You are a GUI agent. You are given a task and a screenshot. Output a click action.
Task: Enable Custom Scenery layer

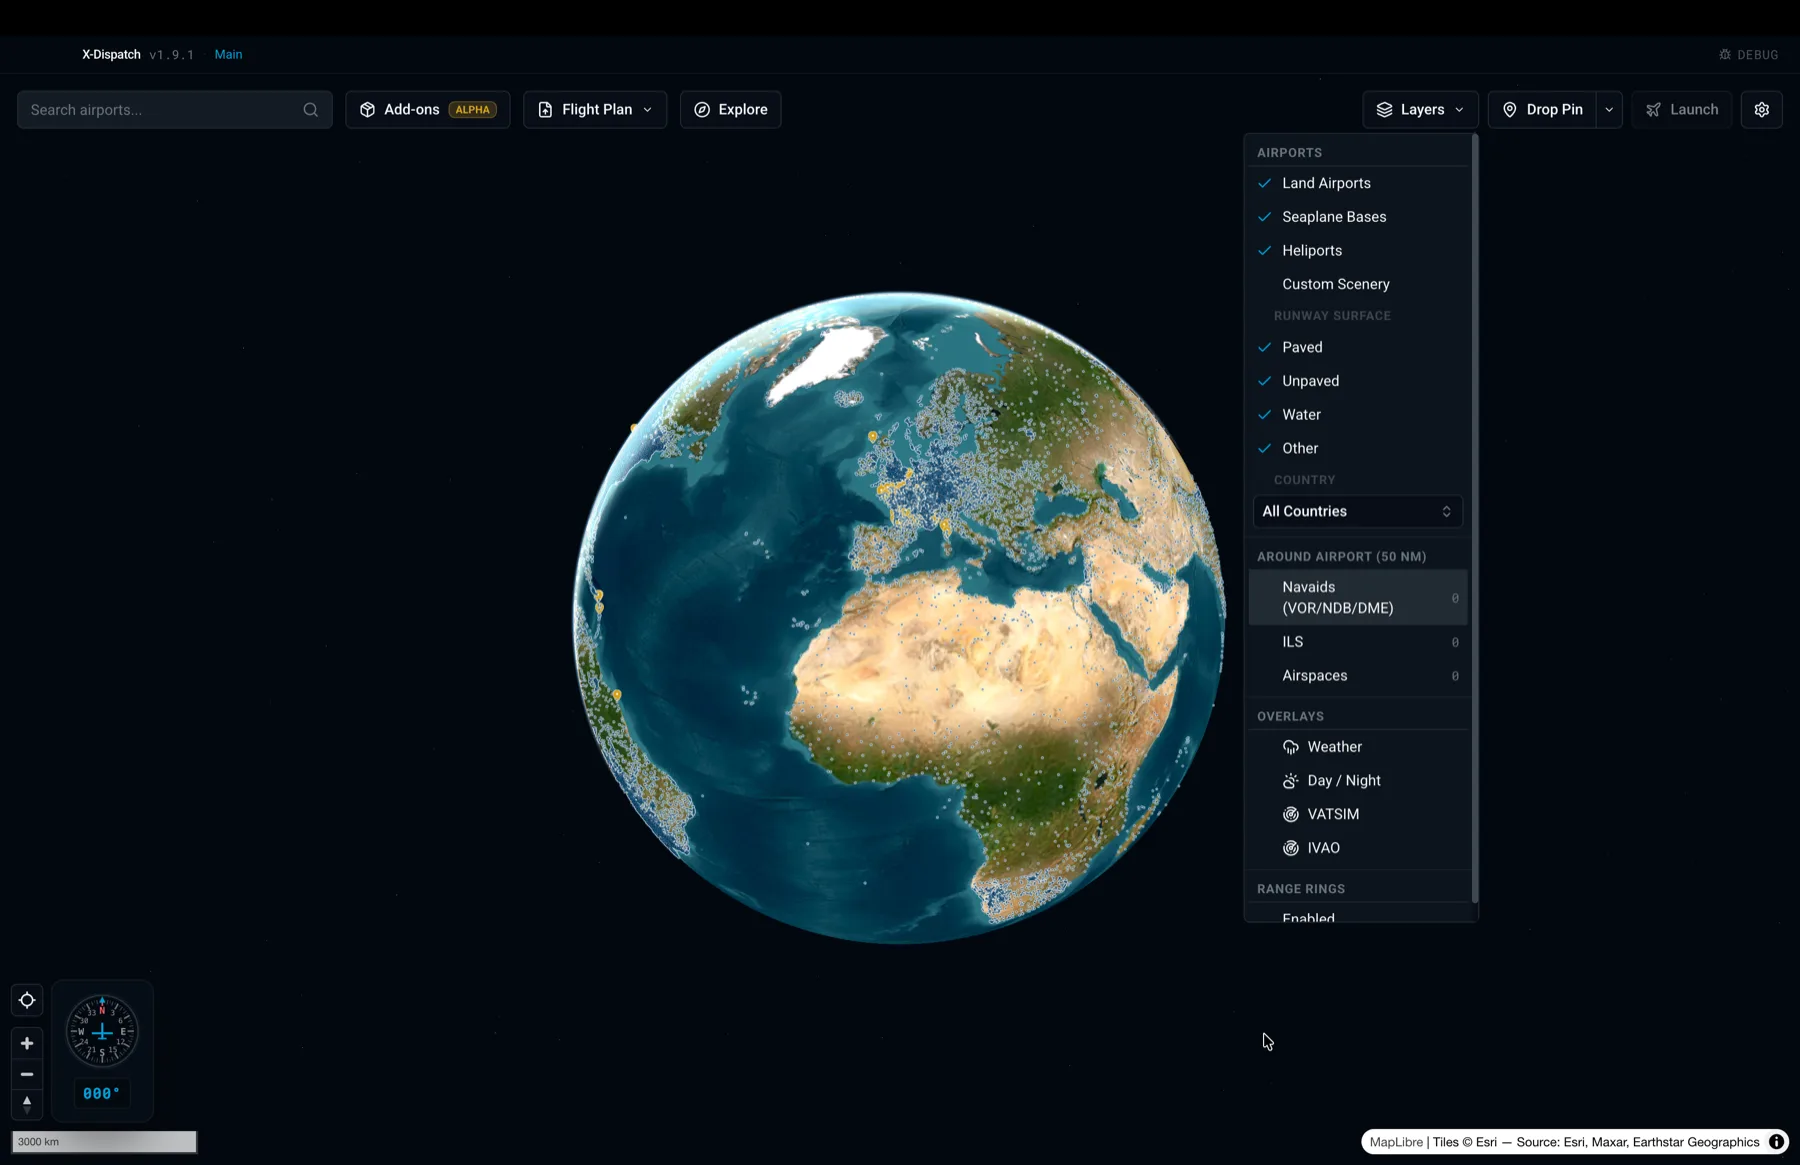[1358, 284]
